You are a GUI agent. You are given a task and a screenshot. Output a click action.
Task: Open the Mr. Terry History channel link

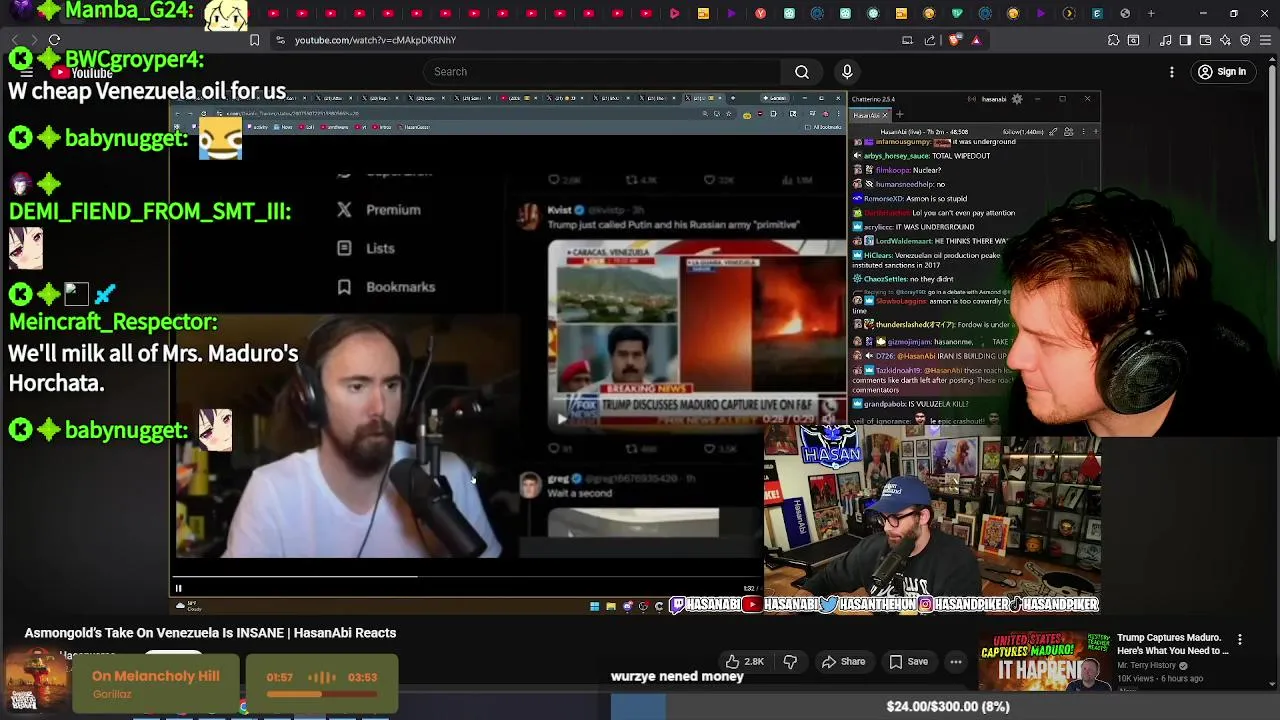1147,666
